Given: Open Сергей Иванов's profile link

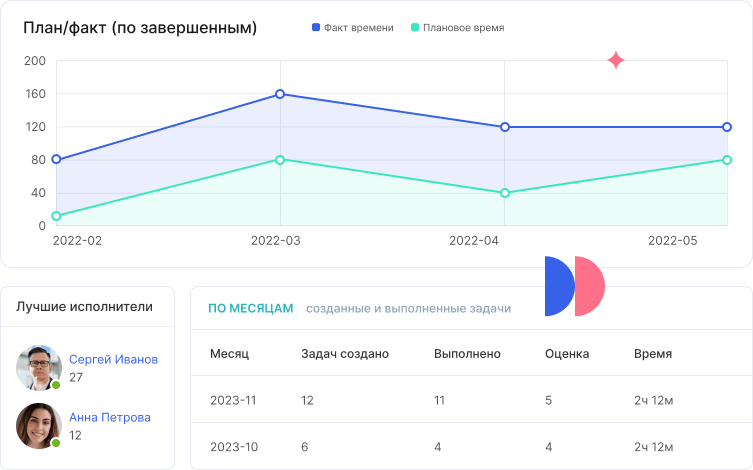Looking at the screenshot, I should tap(113, 360).
